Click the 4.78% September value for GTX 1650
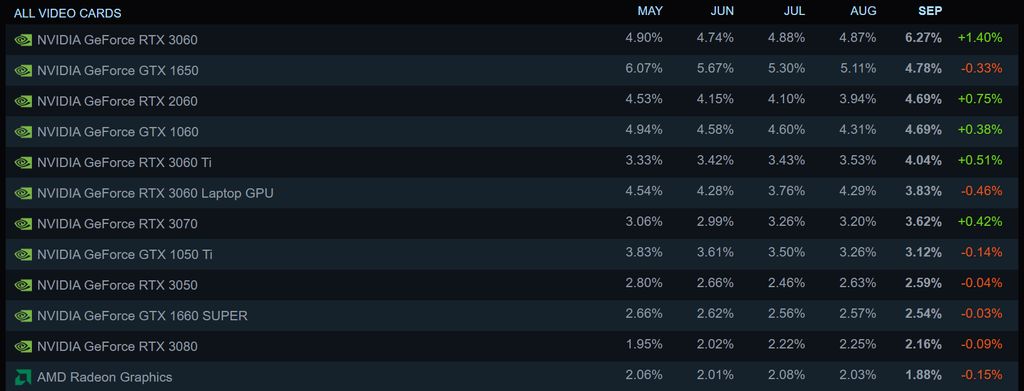 point(923,69)
